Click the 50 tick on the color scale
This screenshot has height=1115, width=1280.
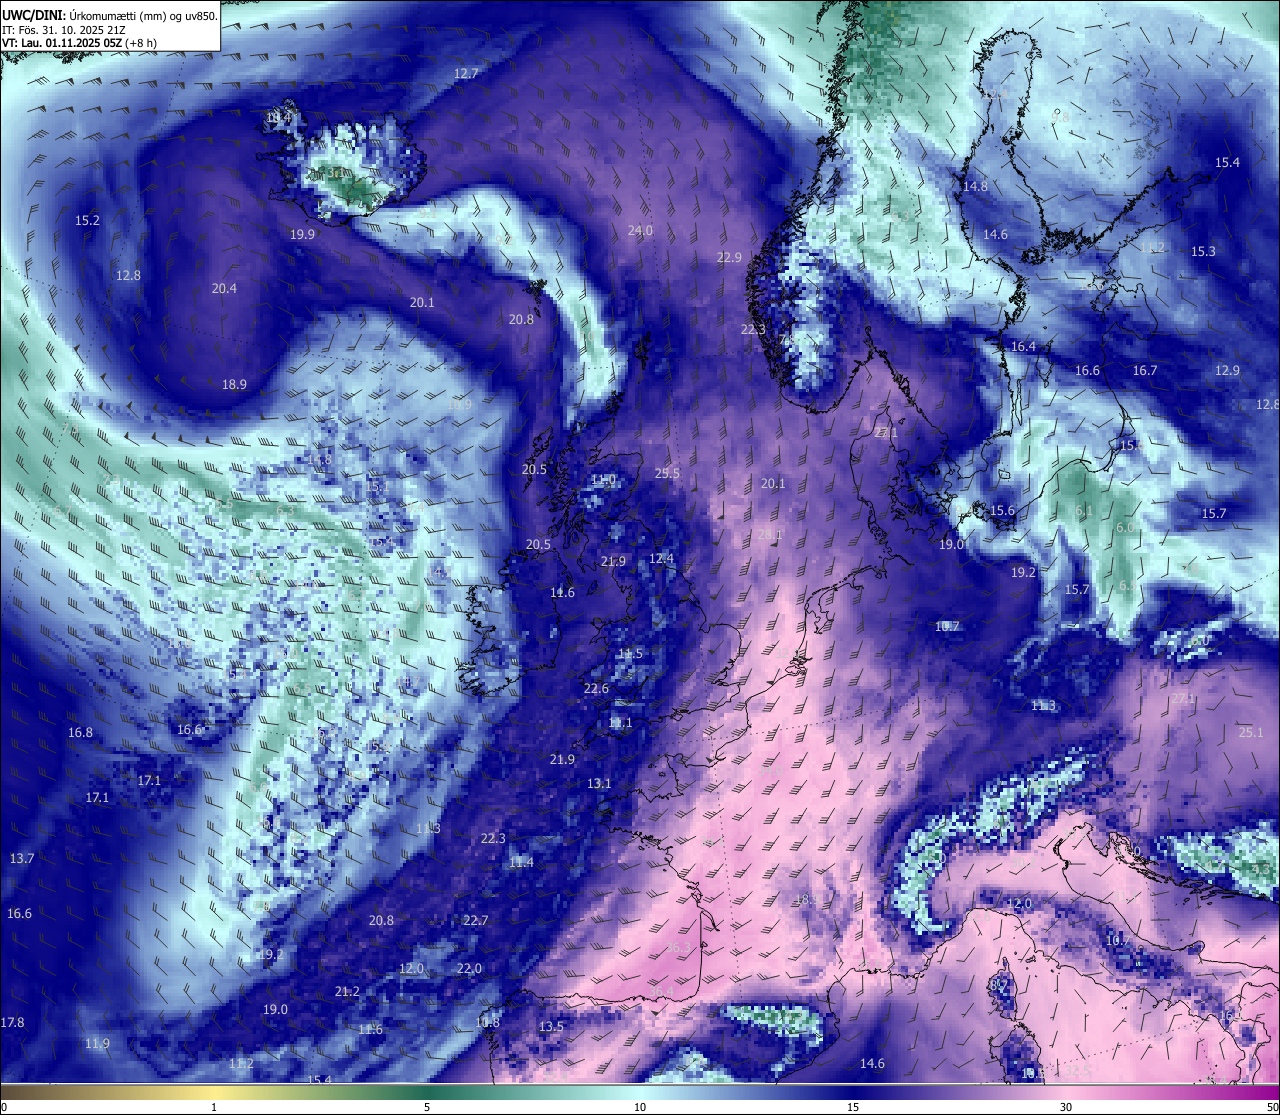click(1272, 1107)
